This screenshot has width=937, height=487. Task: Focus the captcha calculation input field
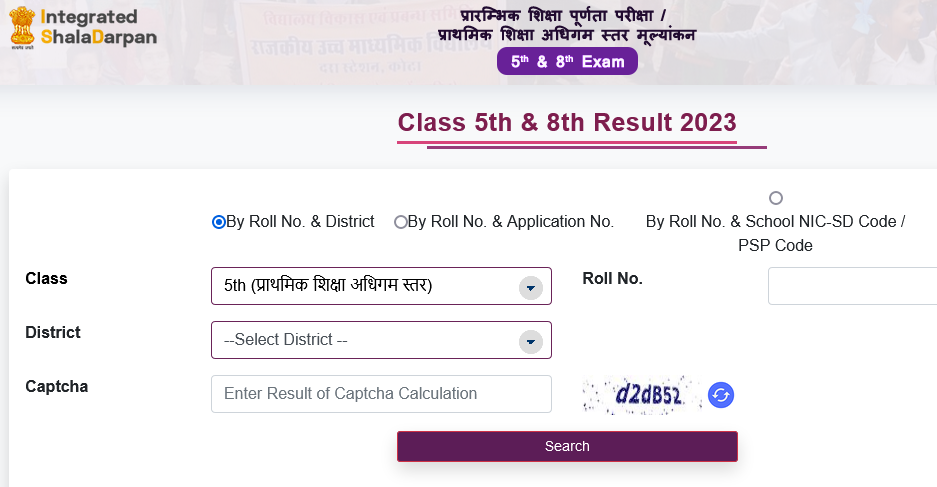(x=381, y=394)
